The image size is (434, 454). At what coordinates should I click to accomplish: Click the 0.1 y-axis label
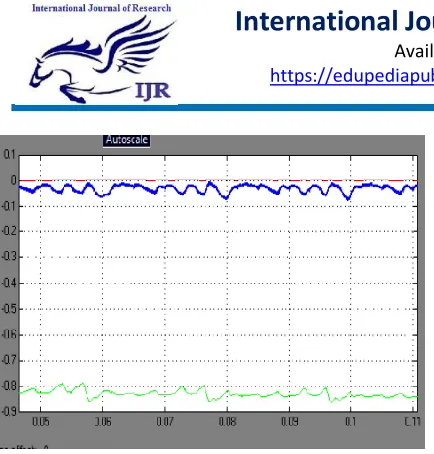coord(9,155)
